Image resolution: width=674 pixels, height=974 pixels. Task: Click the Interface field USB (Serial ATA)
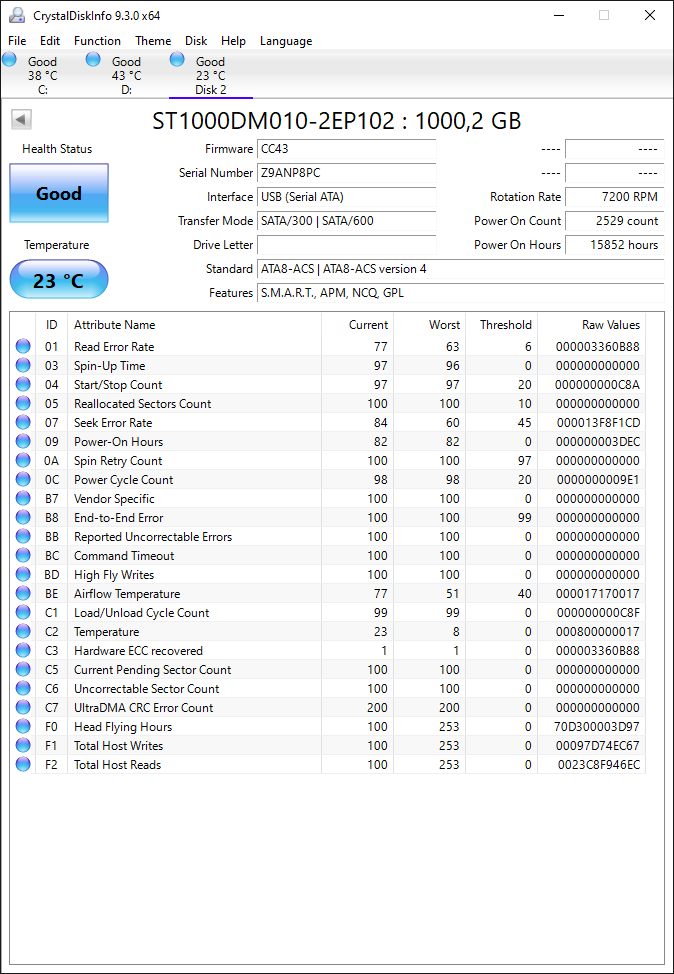coord(347,197)
